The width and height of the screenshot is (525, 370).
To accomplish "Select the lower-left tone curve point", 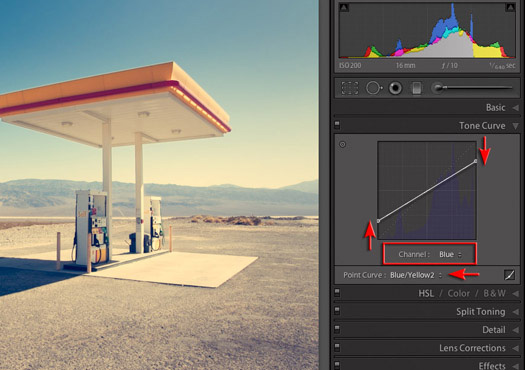I will pos(378,221).
